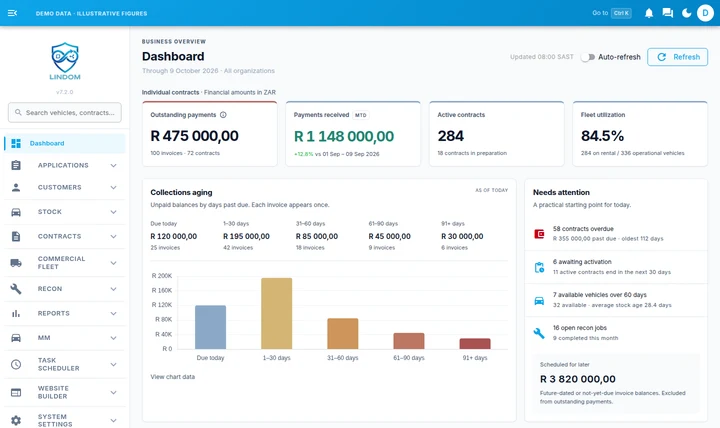Switch to dark mode with the moon icon

pyautogui.click(x=686, y=13)
